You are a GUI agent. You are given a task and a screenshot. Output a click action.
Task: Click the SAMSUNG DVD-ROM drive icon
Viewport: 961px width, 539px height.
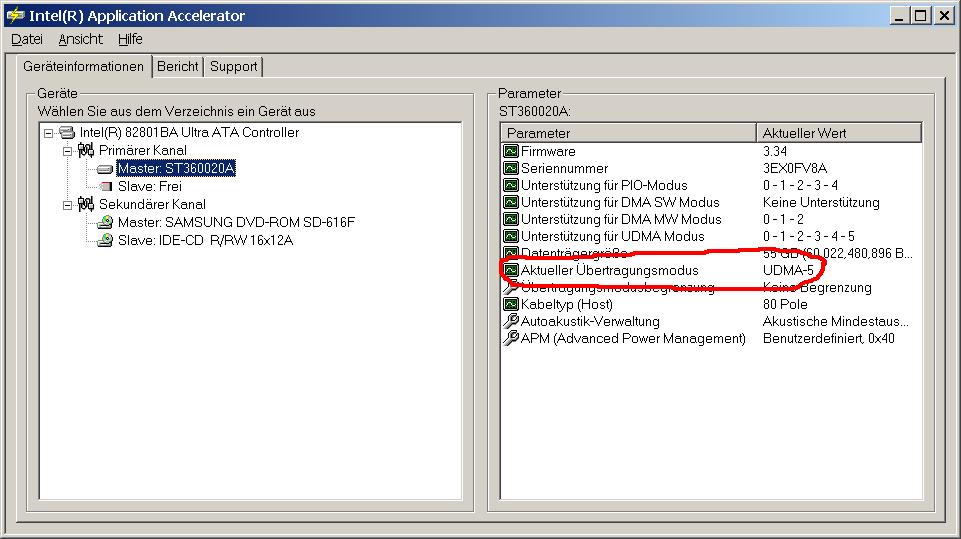105,222
